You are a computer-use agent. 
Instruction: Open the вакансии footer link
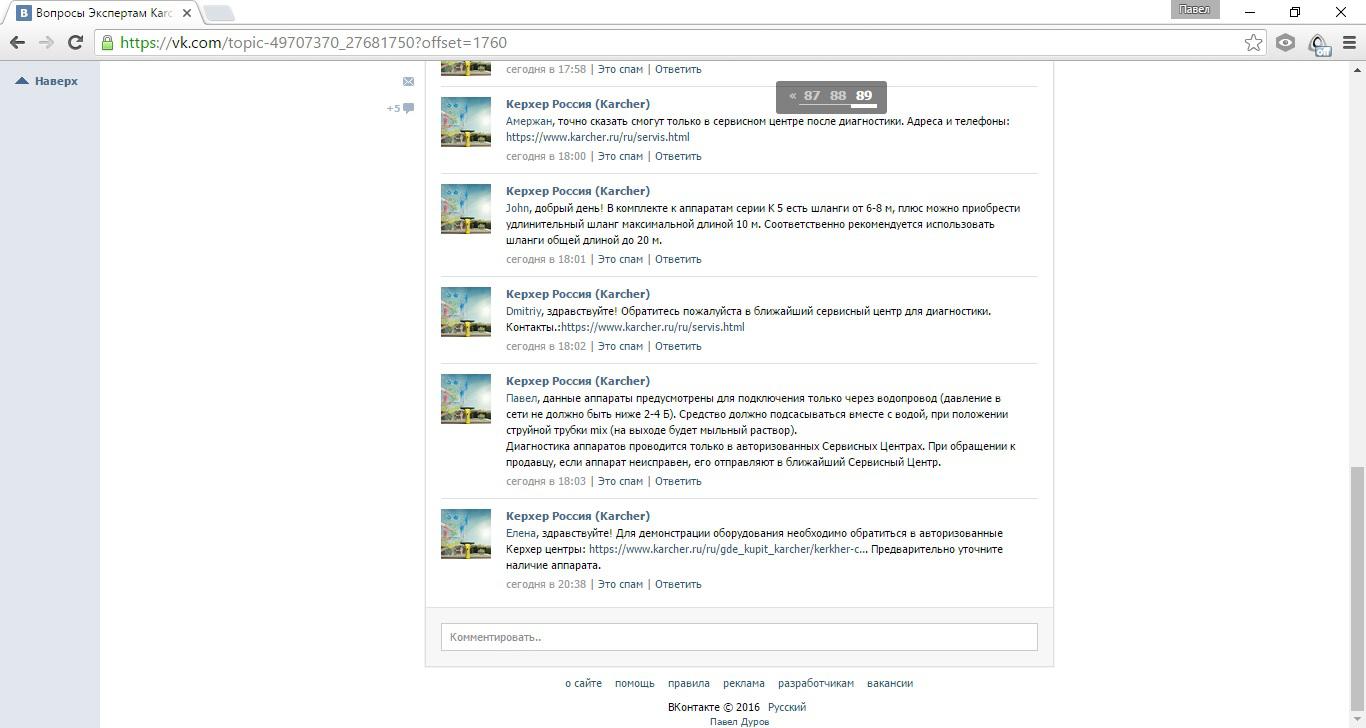point(890,683)
